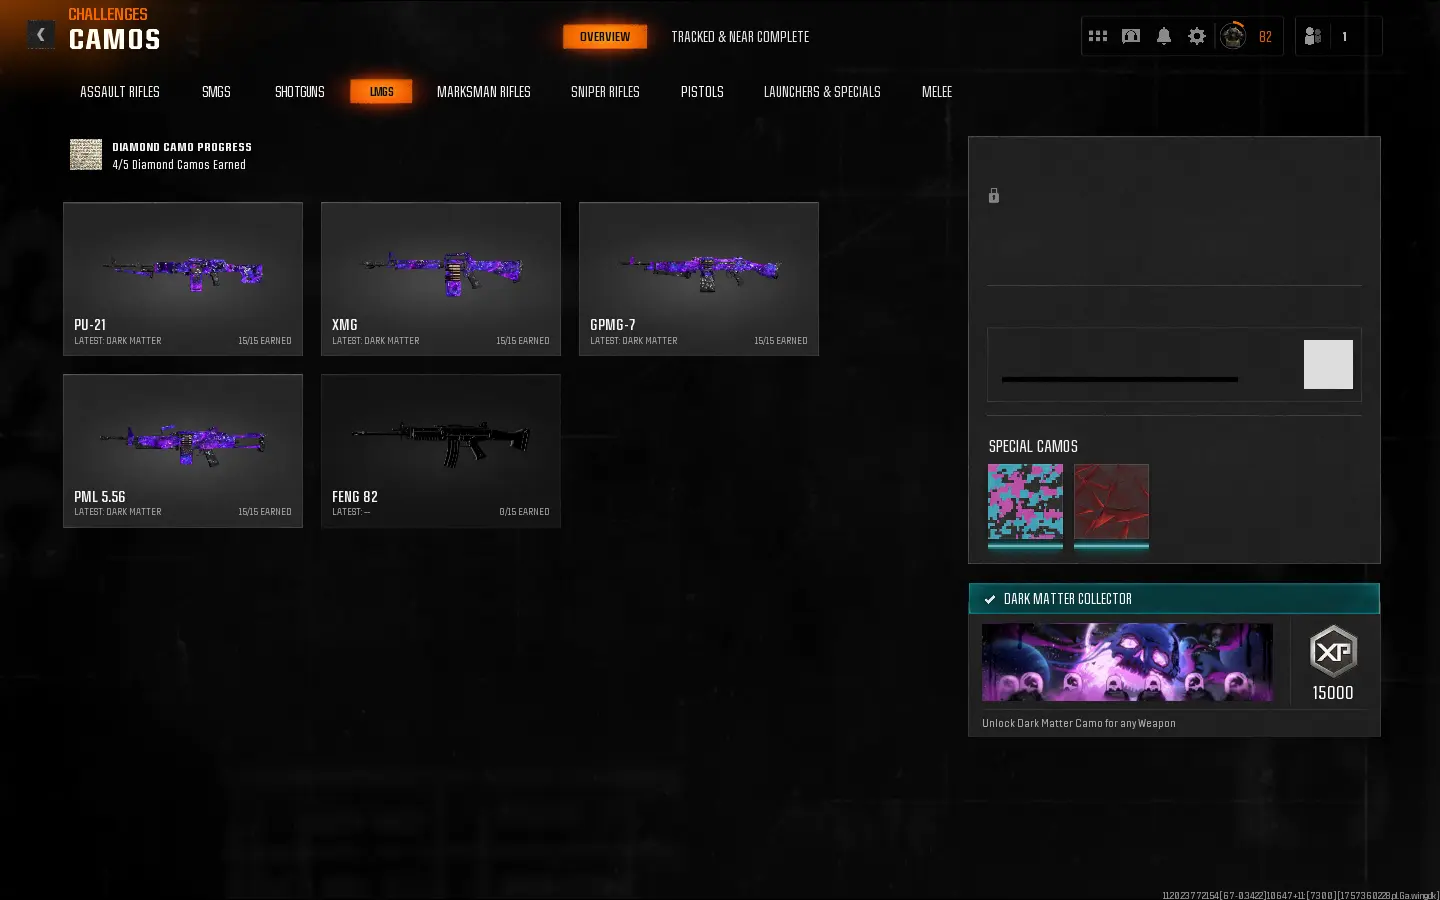Click the Diamond Camo Progress swatch icon
Image resolution: width=1440 pixels, height=900 pixels.
tap(86, 155)
